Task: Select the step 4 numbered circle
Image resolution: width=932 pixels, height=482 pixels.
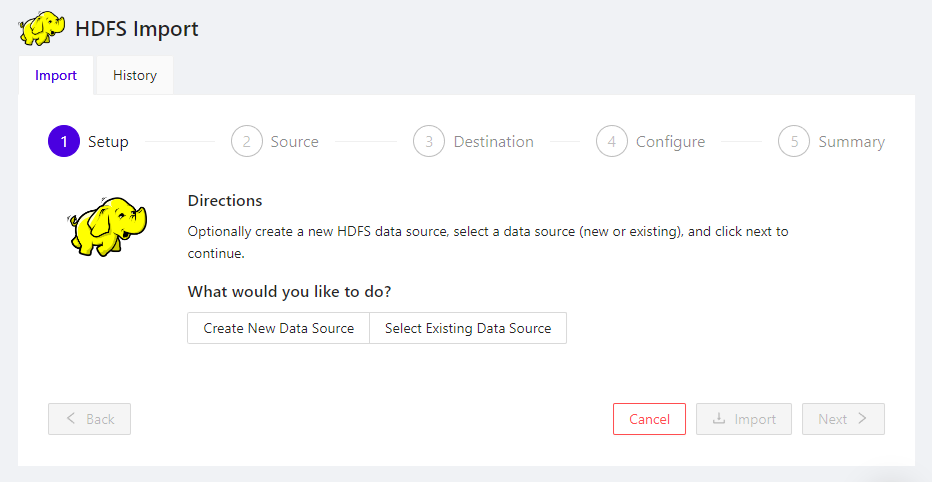Action: coord(612,142)
